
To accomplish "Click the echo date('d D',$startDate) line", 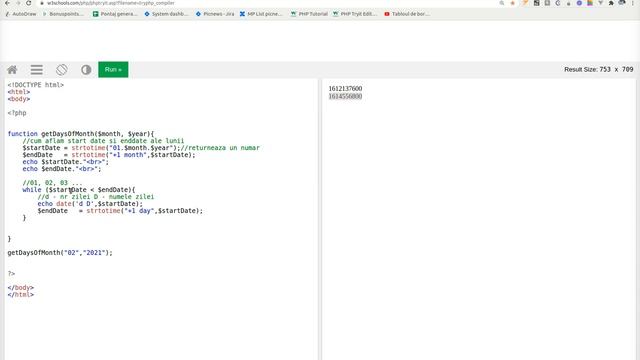I will point(90,204).
